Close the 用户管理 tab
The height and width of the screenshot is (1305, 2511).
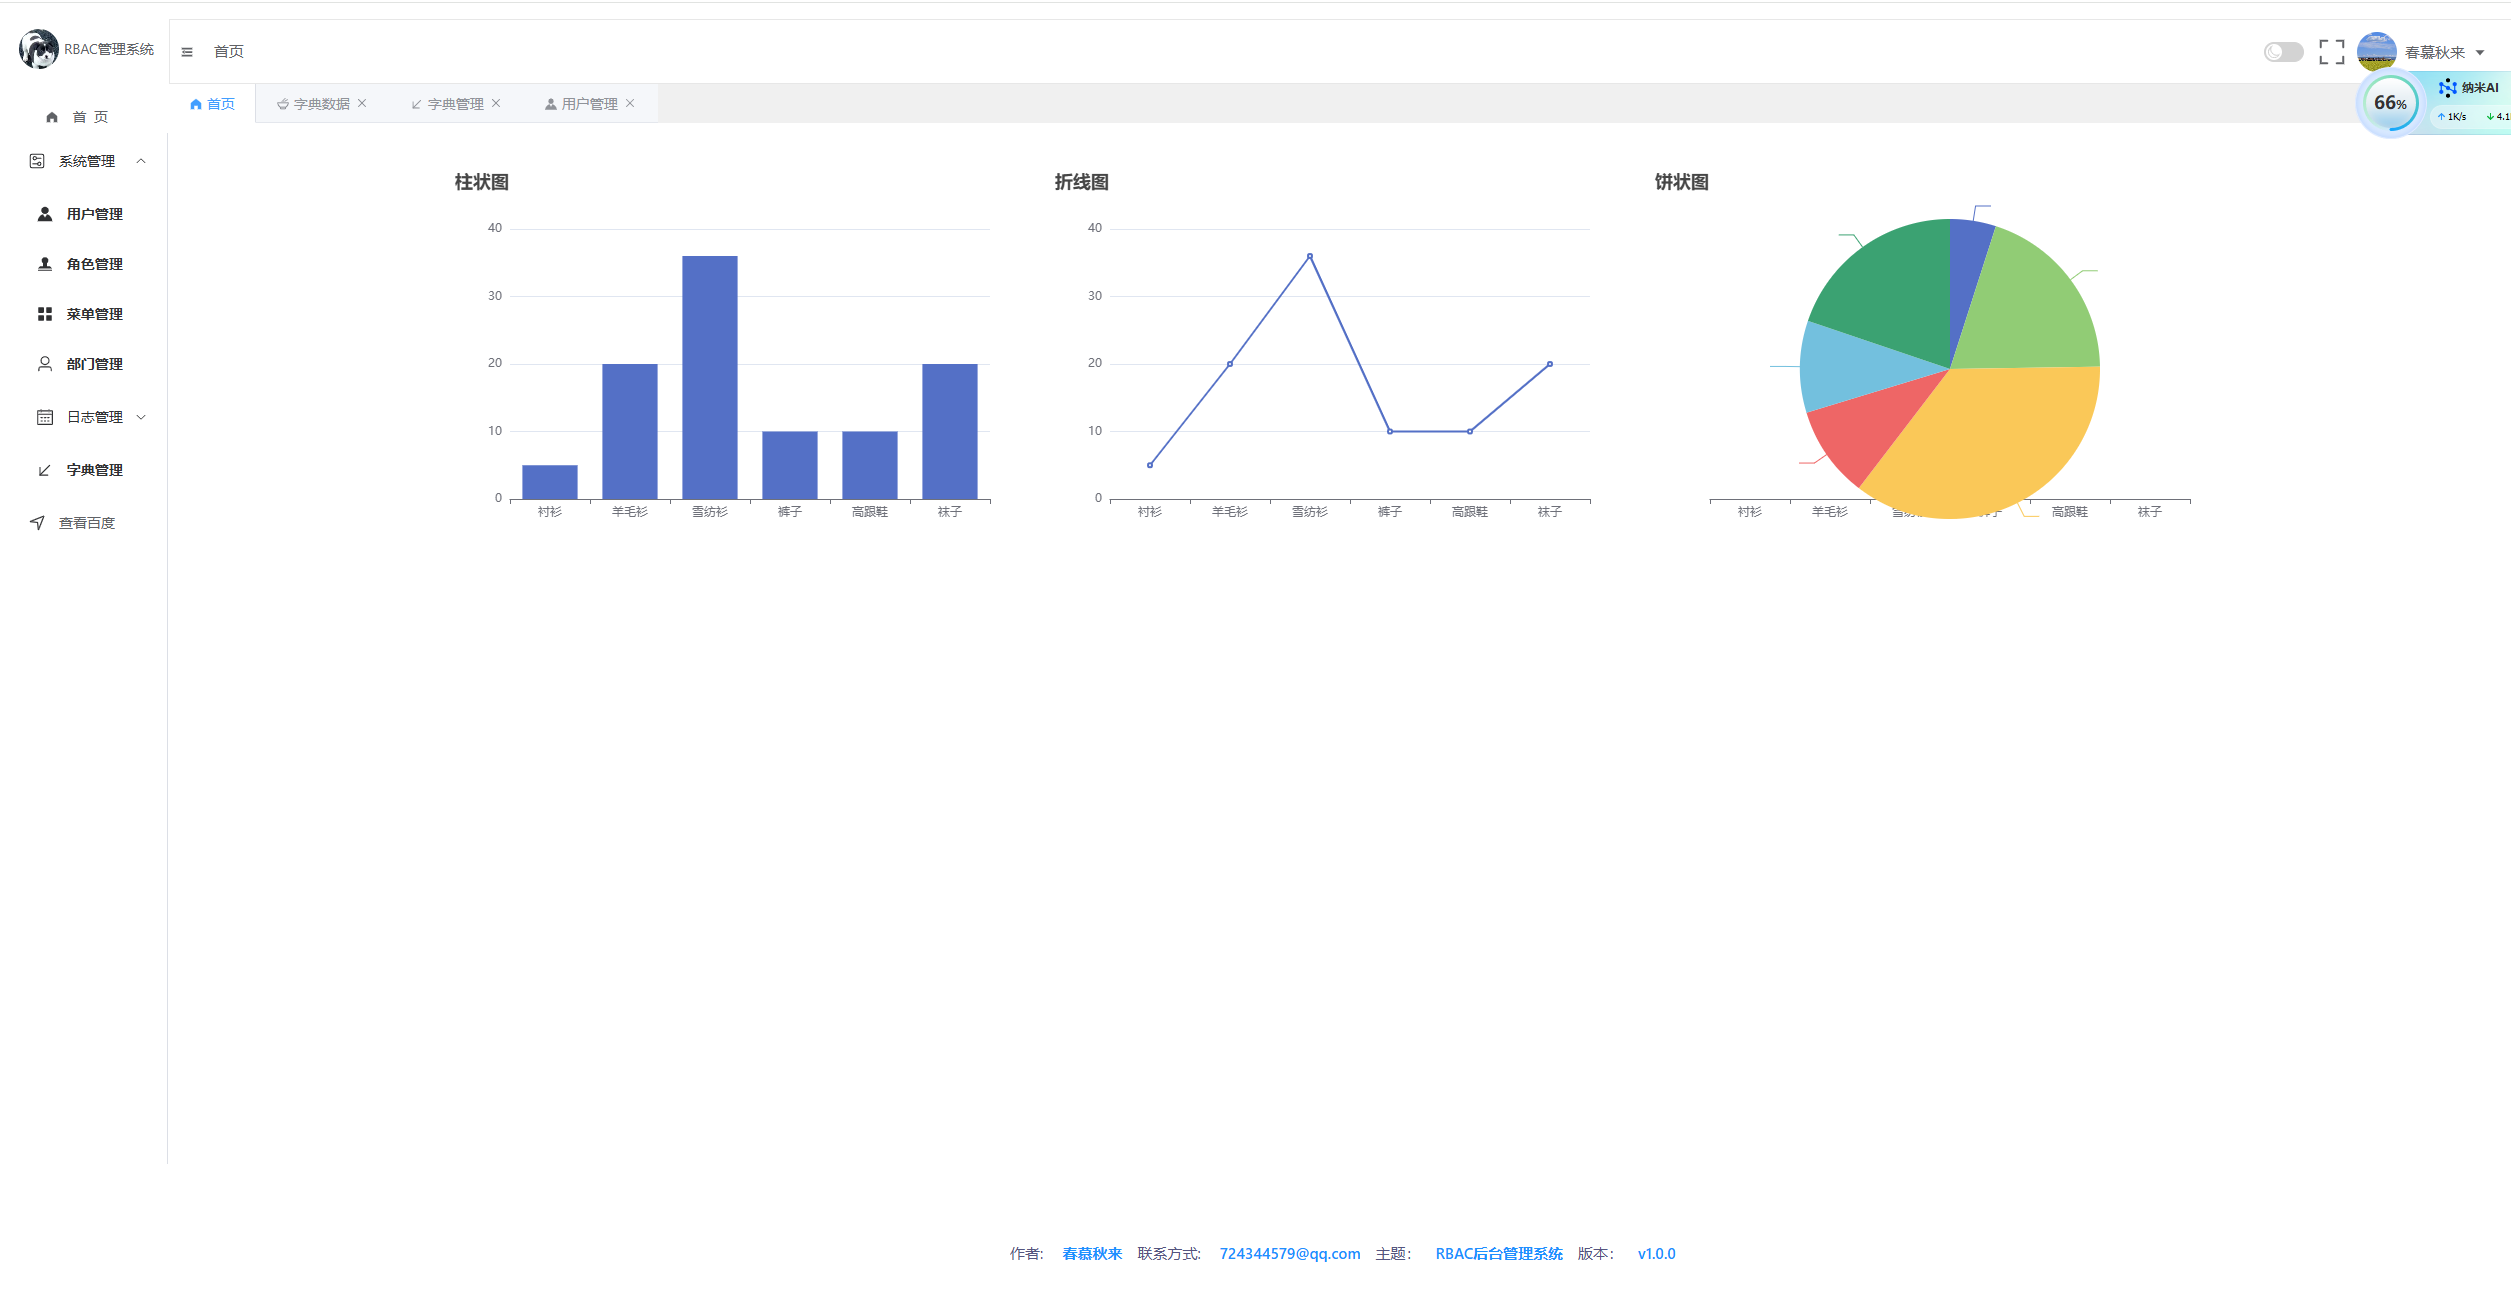(x=630, y=103)
